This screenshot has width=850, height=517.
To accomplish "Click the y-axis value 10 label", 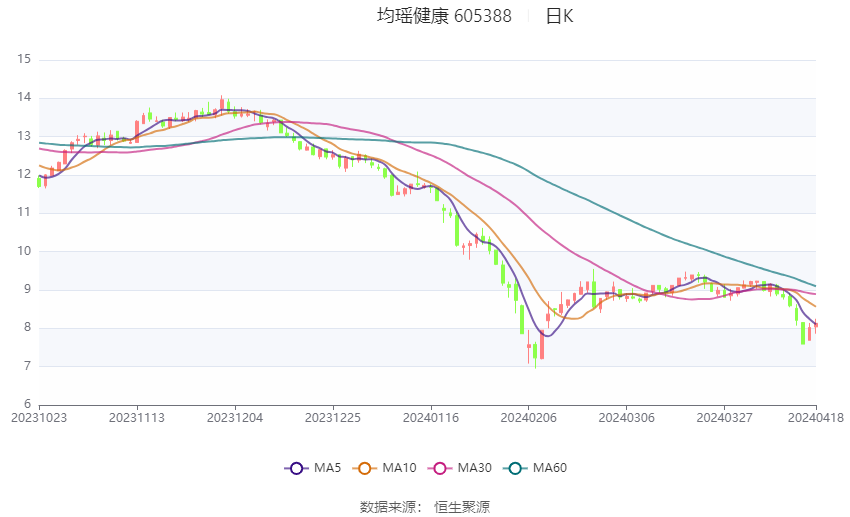I will pyautogui.click(x=24, y=251).
